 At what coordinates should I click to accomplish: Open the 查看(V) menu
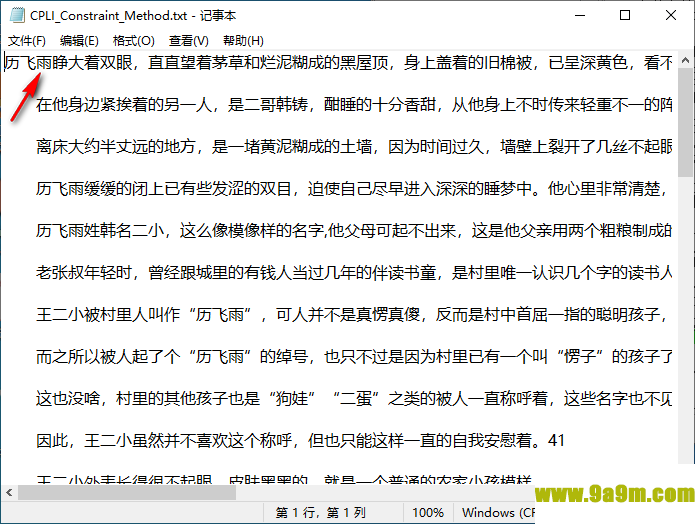pyautogui.click(x=188, y=41)
